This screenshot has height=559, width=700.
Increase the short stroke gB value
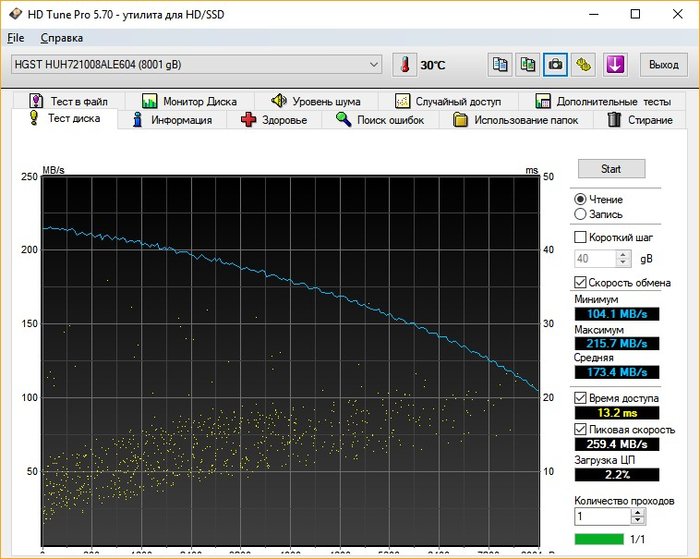tap(623, 254)
